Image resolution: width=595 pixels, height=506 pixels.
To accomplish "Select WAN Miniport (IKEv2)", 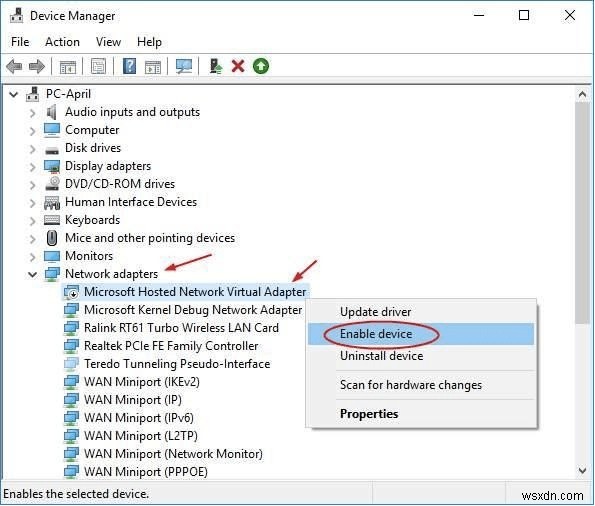I will pos(142,382).
